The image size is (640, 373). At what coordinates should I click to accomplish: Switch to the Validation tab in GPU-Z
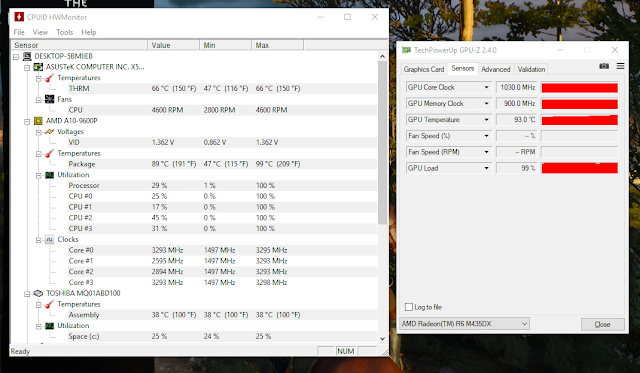(x=531, y=69)
